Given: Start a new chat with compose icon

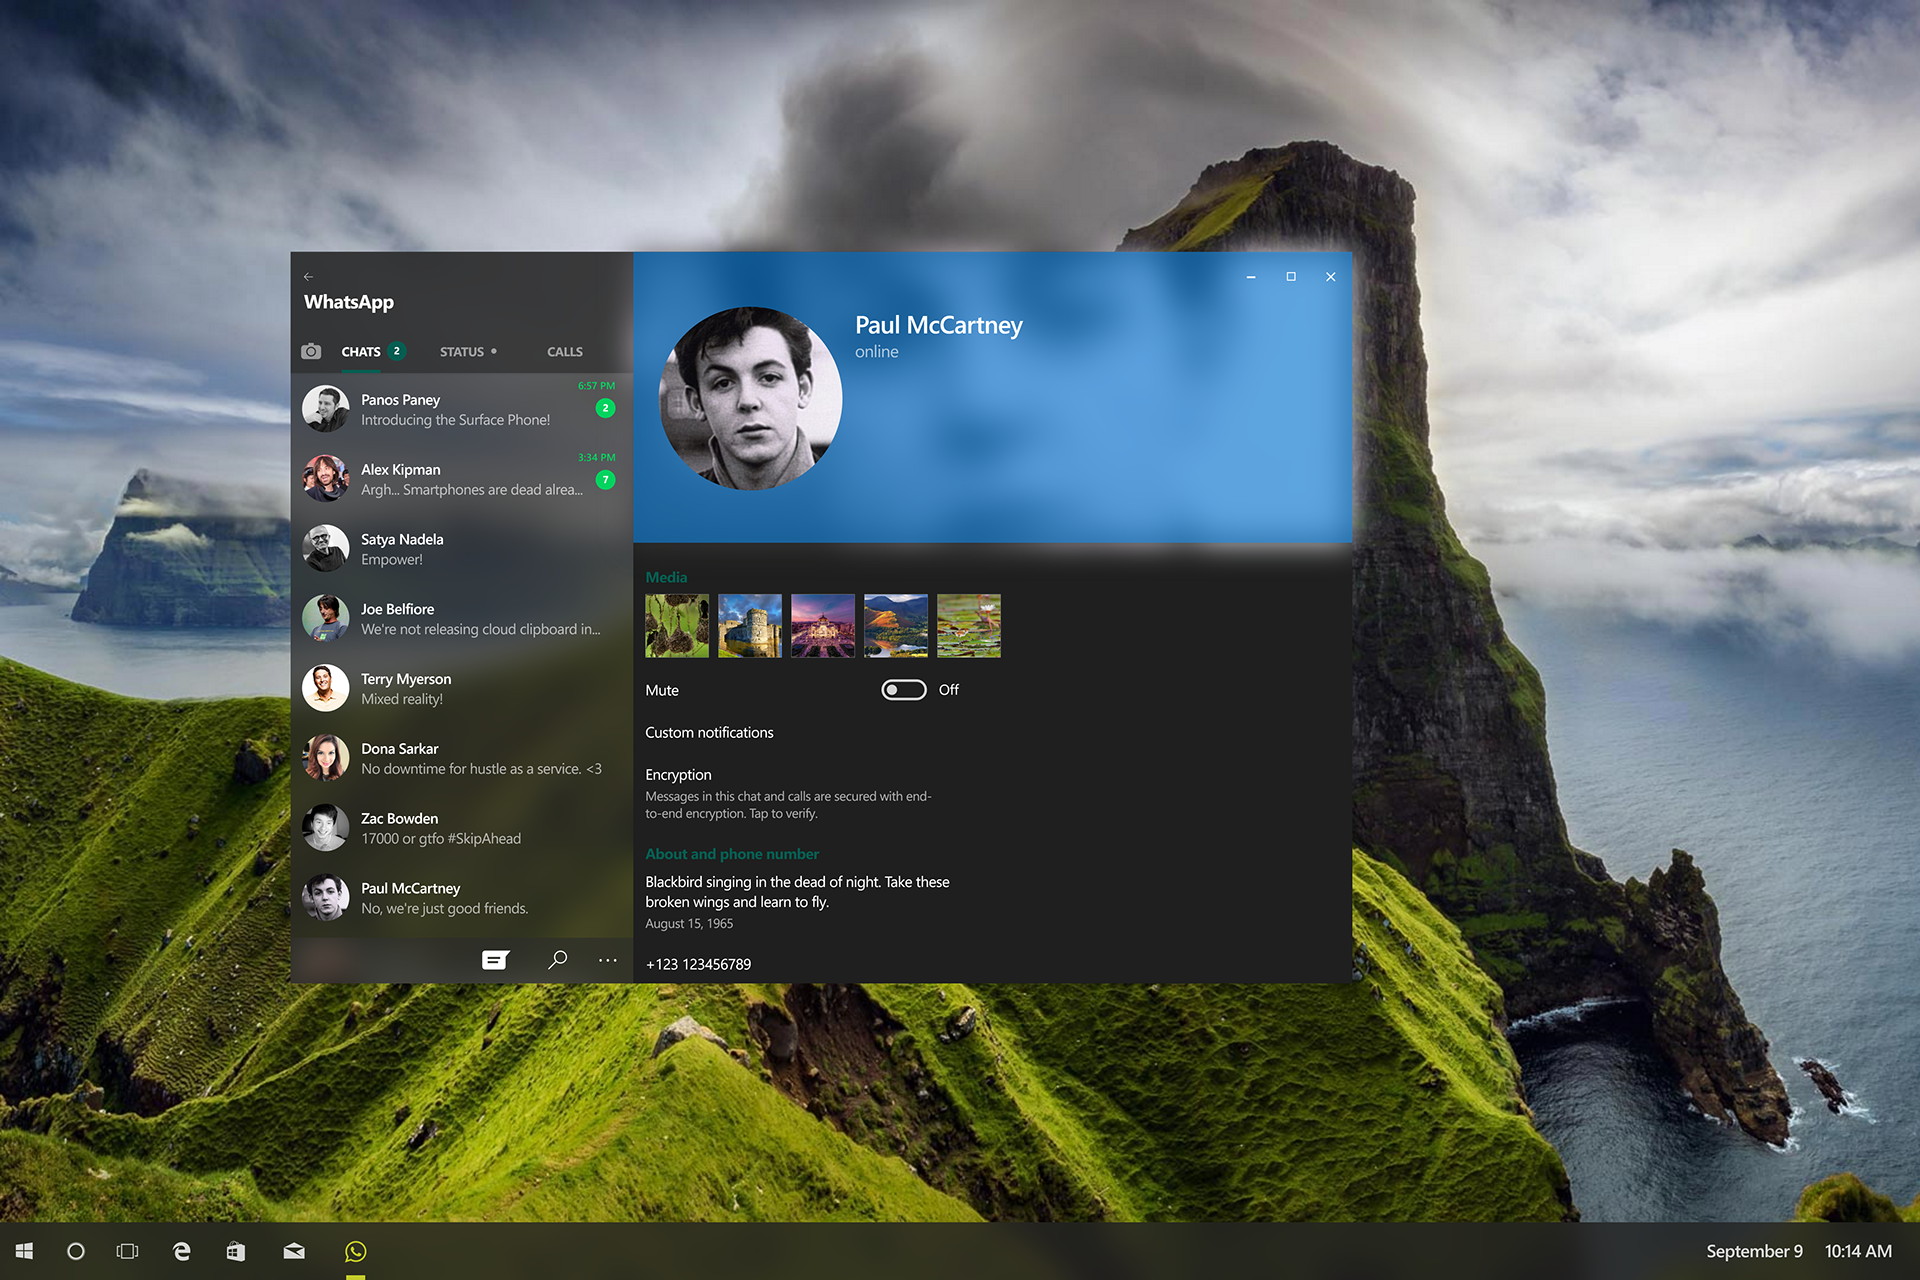Looking at the screenshot, I should tap(495, 960).
